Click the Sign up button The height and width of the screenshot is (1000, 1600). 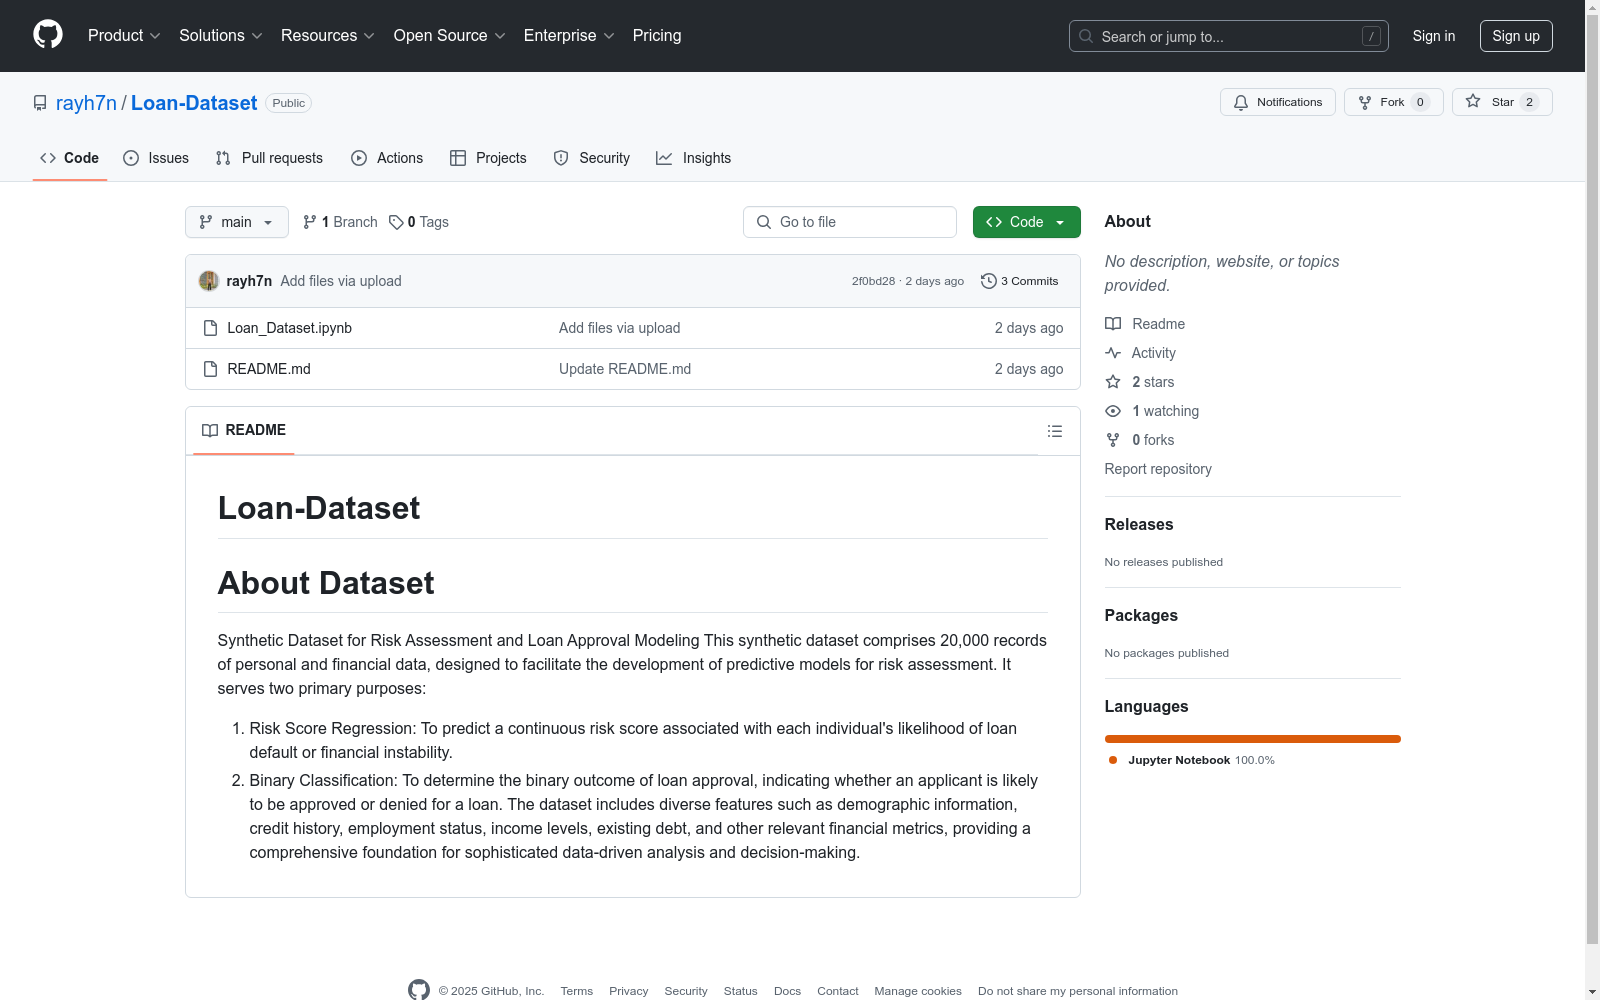[x=1516, y=36]
